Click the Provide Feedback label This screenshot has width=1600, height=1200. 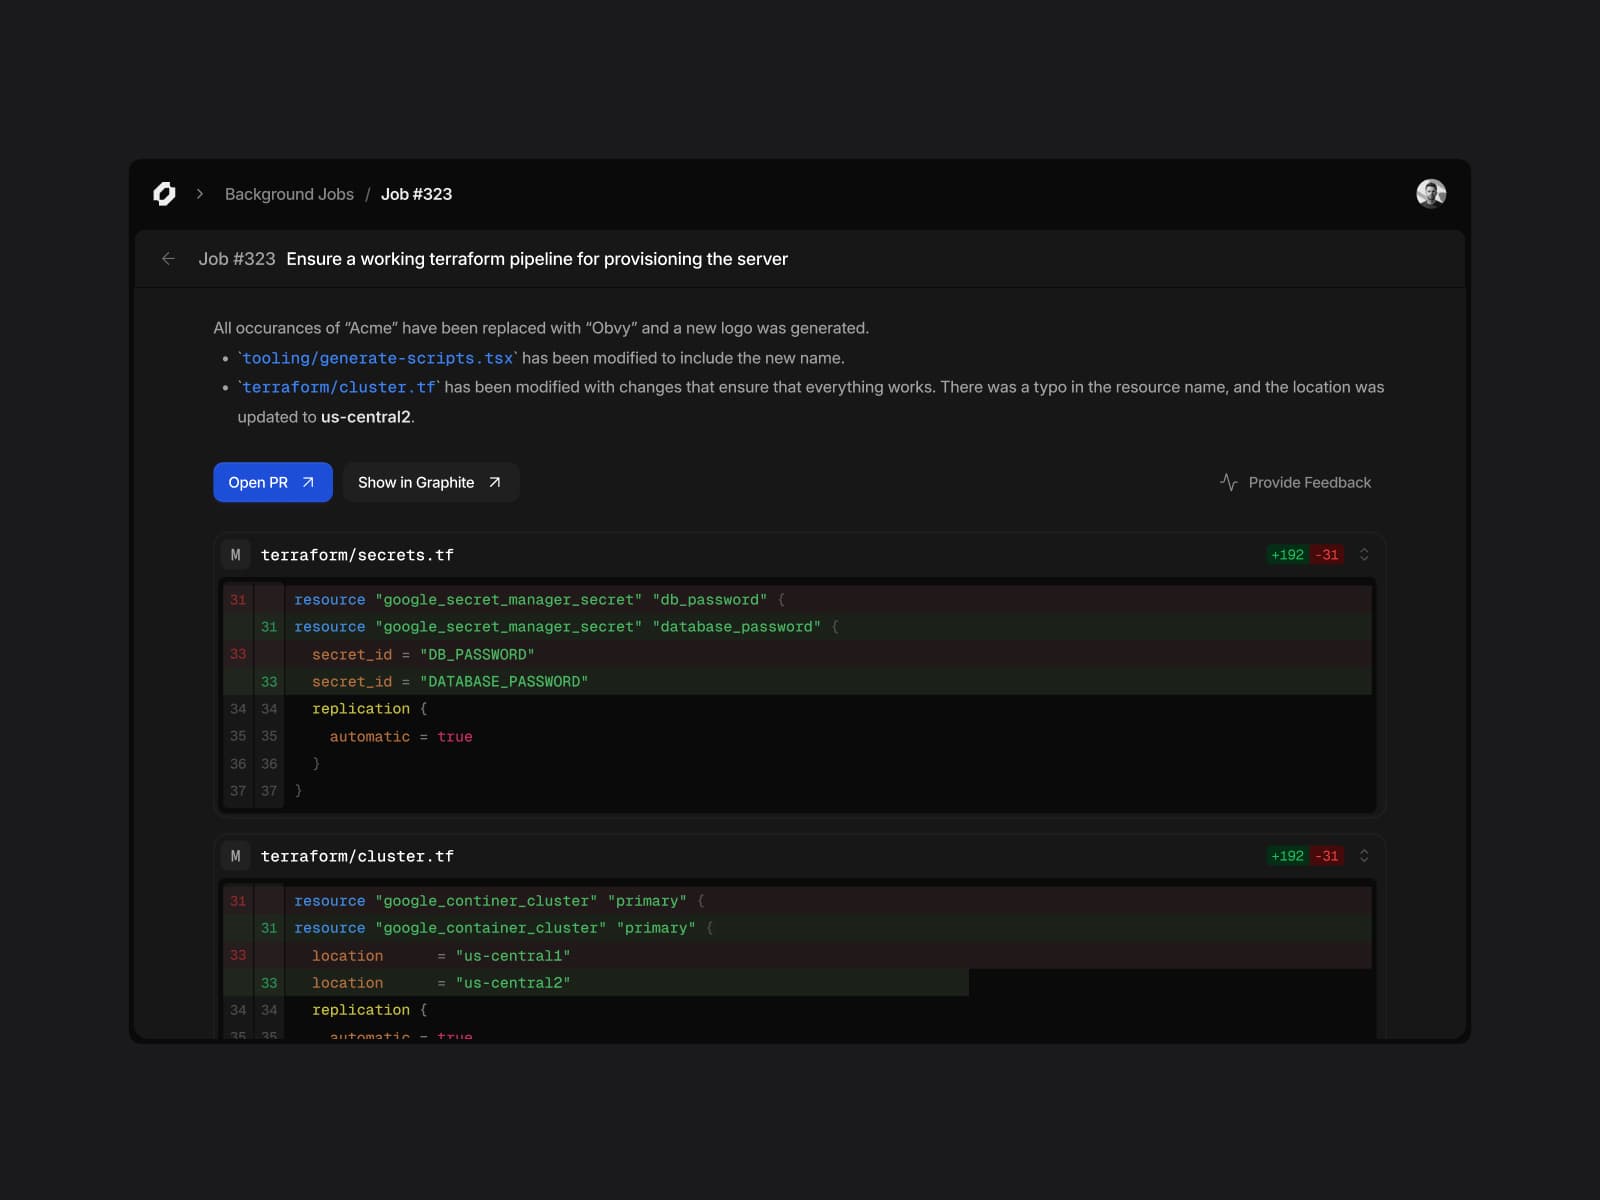tap(1309, 482)
